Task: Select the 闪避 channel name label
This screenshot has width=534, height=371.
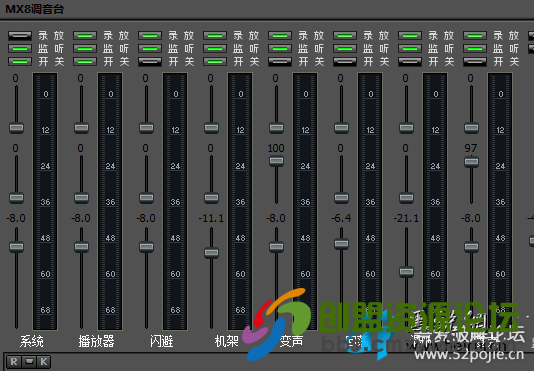Action: pyautogui.click(x=162, y=341)
